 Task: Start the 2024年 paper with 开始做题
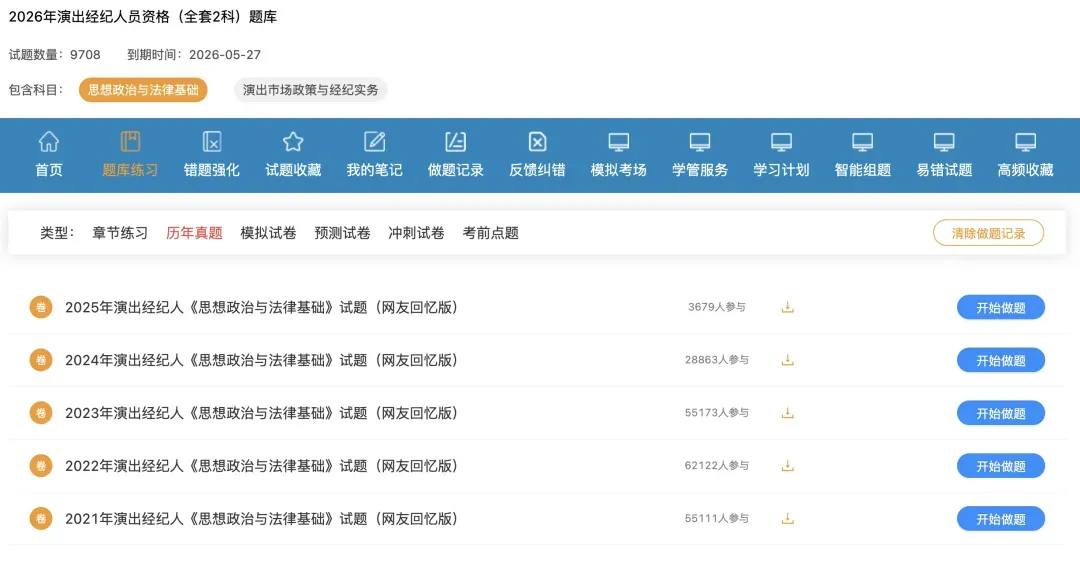pyautogui.click(x=1001, y=360)
